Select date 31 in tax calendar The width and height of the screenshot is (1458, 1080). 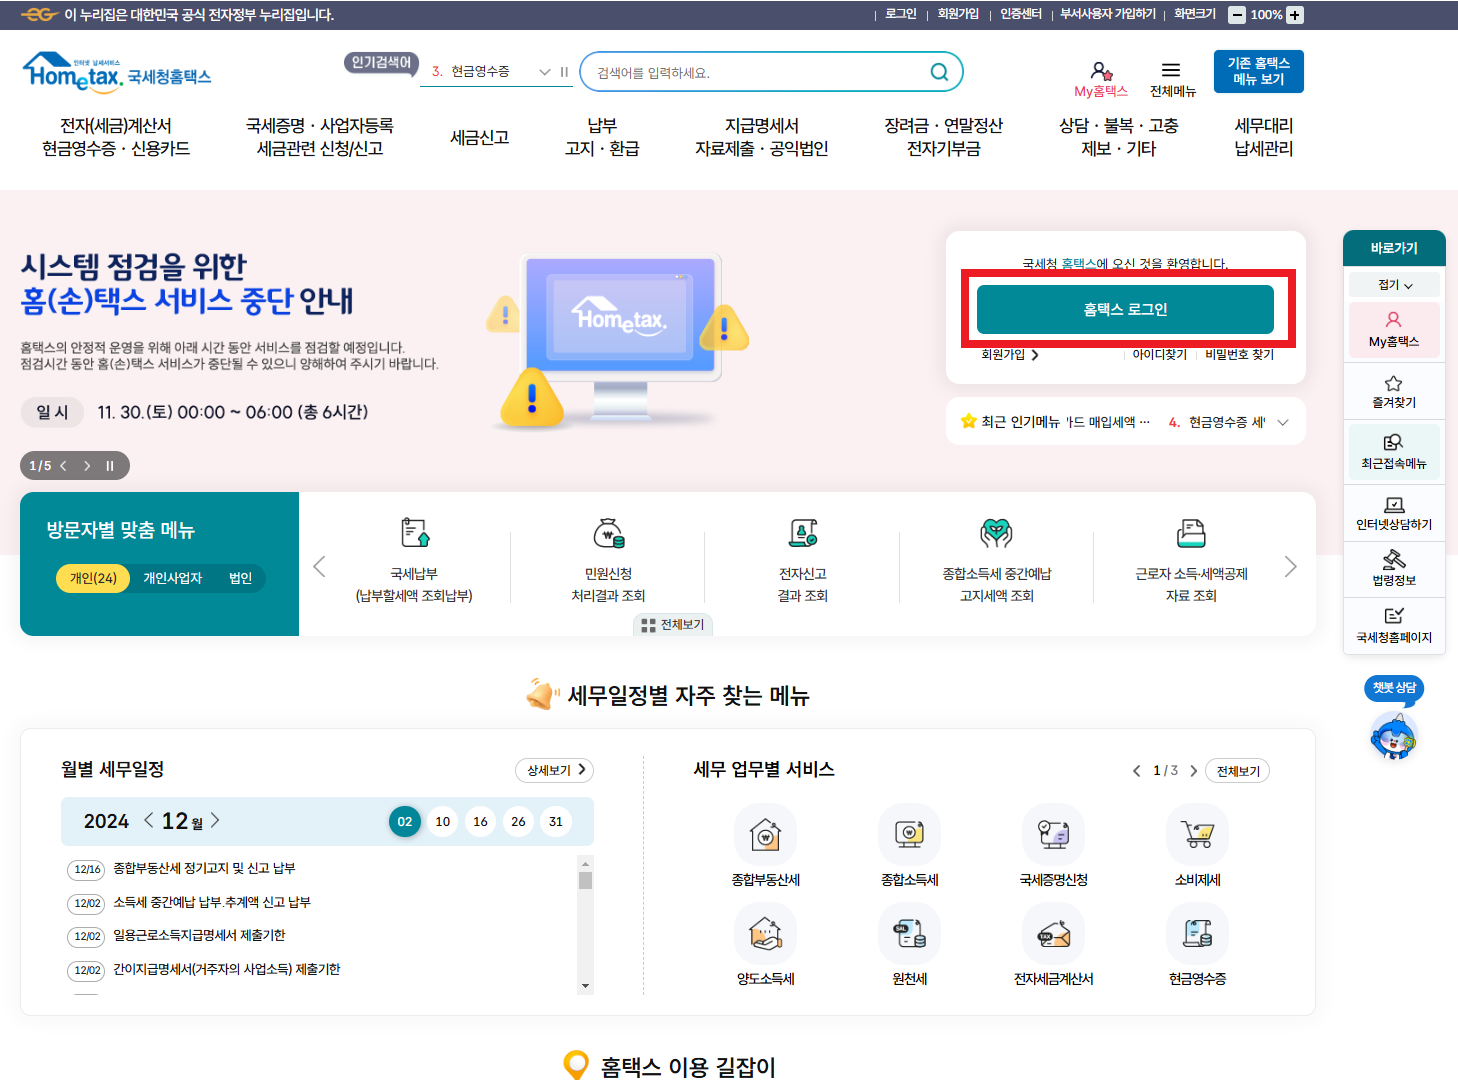(x=556, y=822)
